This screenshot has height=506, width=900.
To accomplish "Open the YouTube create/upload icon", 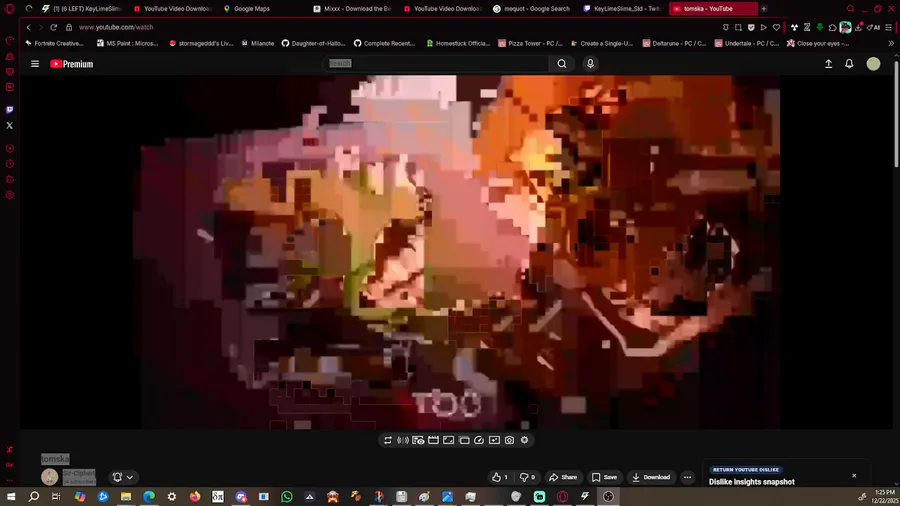I will [828, 64].
